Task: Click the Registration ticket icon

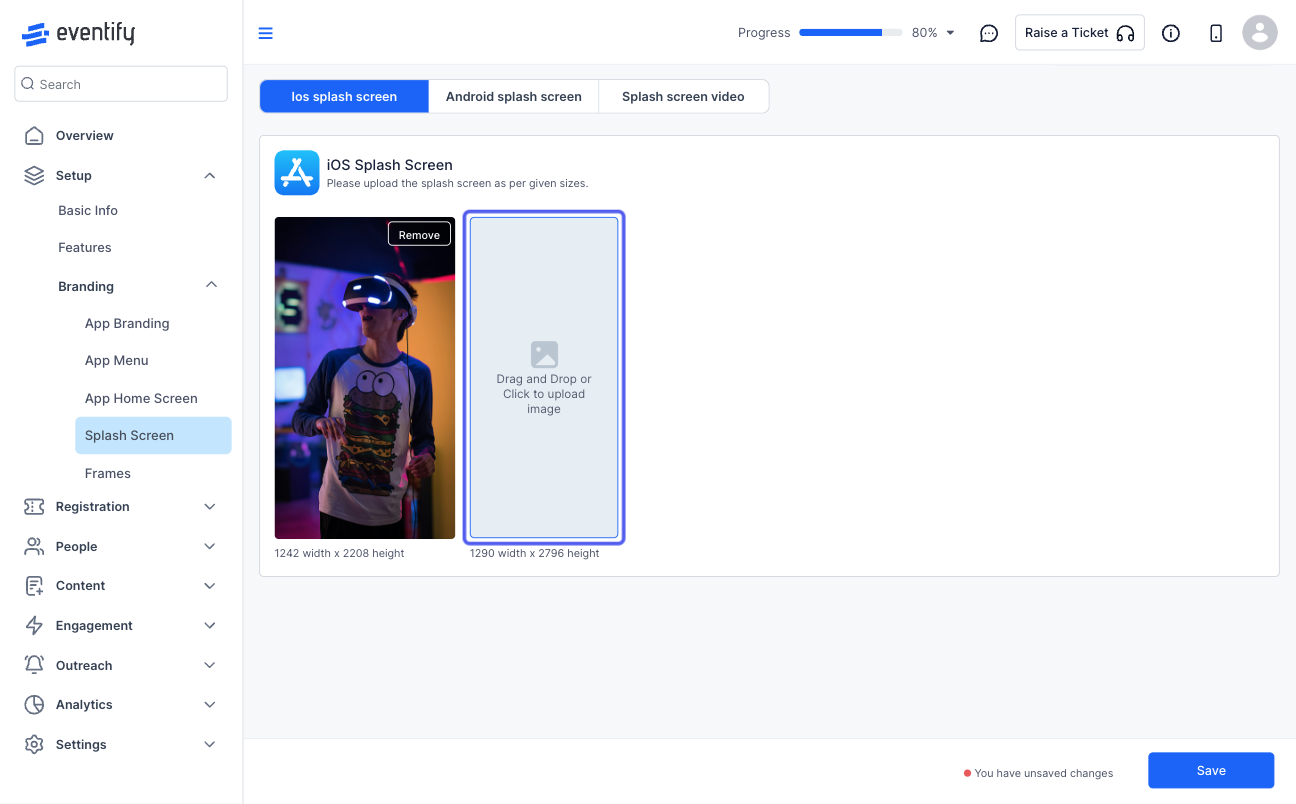Action: coord(34,507)
